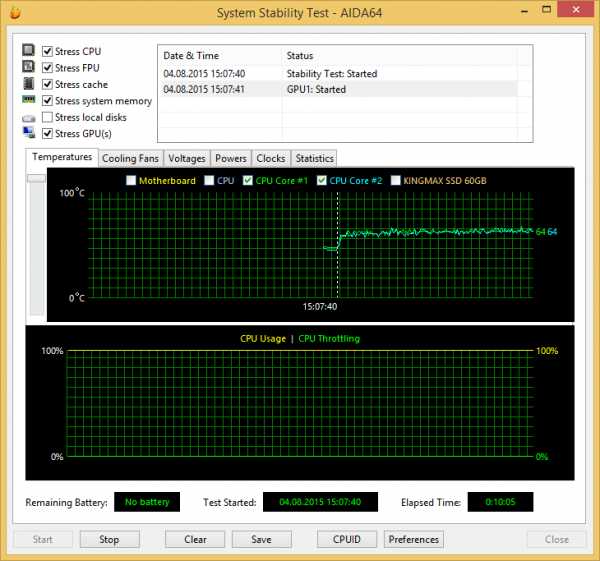Toggle the Stress GPU(s) checkbox

(47, 134)
